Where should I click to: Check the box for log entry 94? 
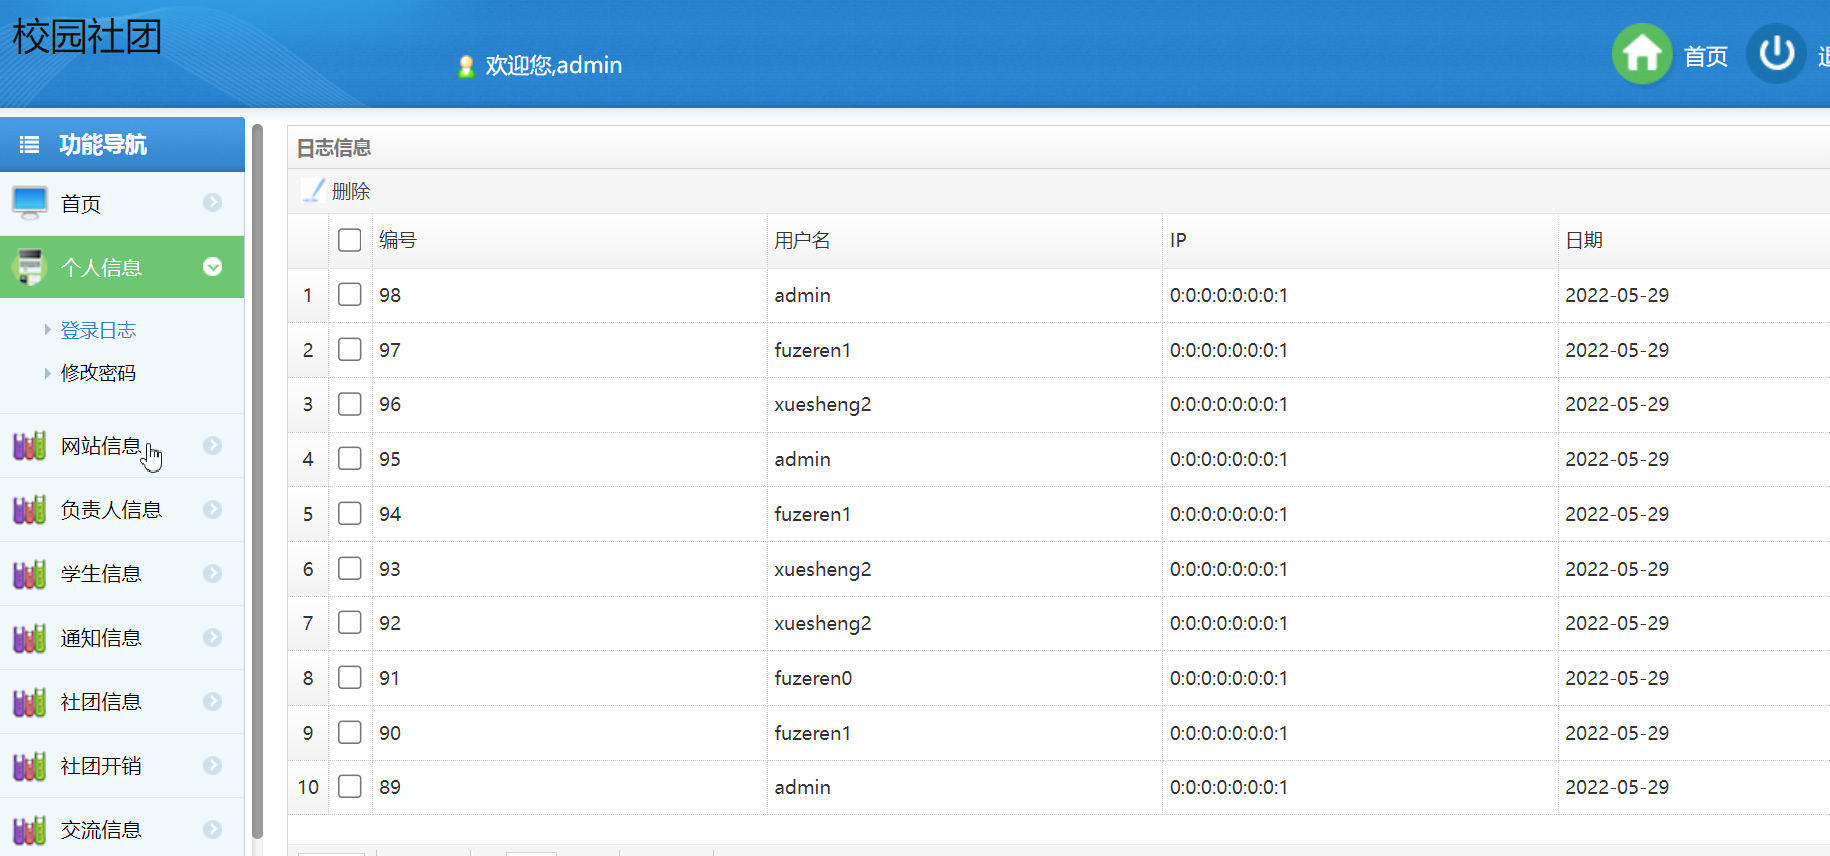pos(349,513)
